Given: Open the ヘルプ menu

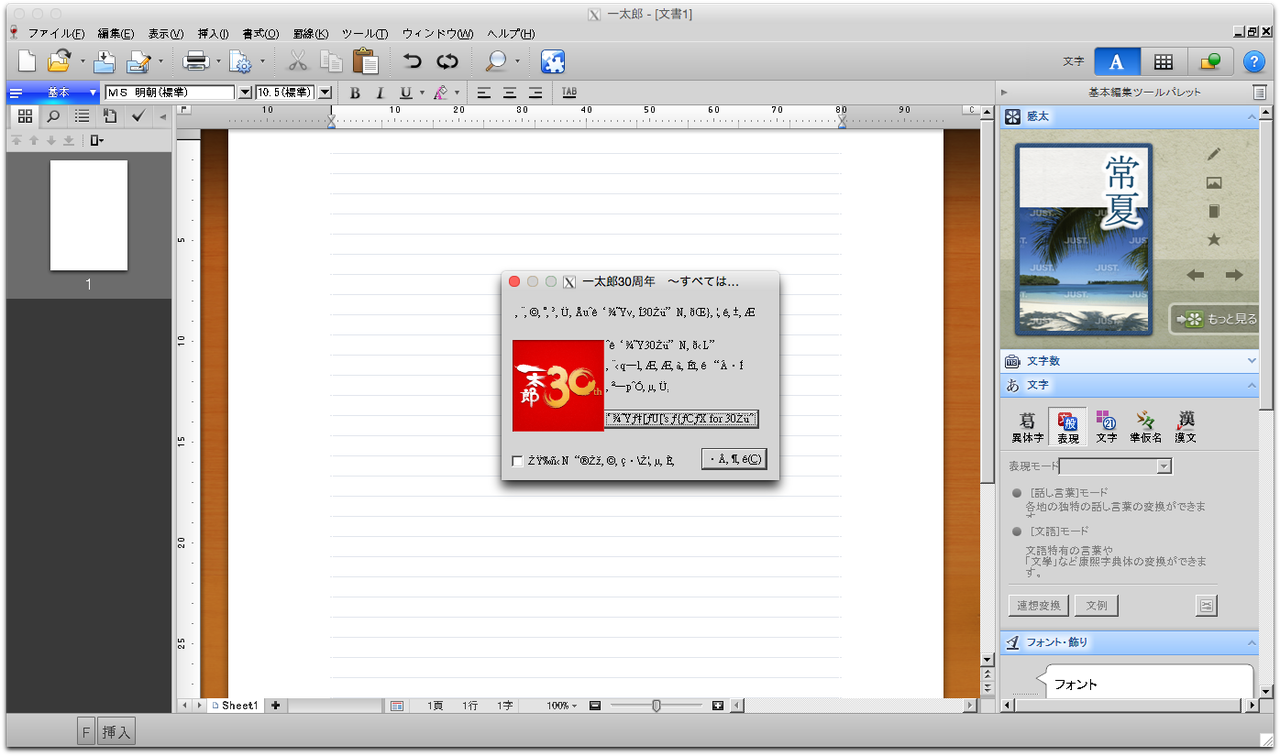Looking at the screenshot, I should point(510,34).
